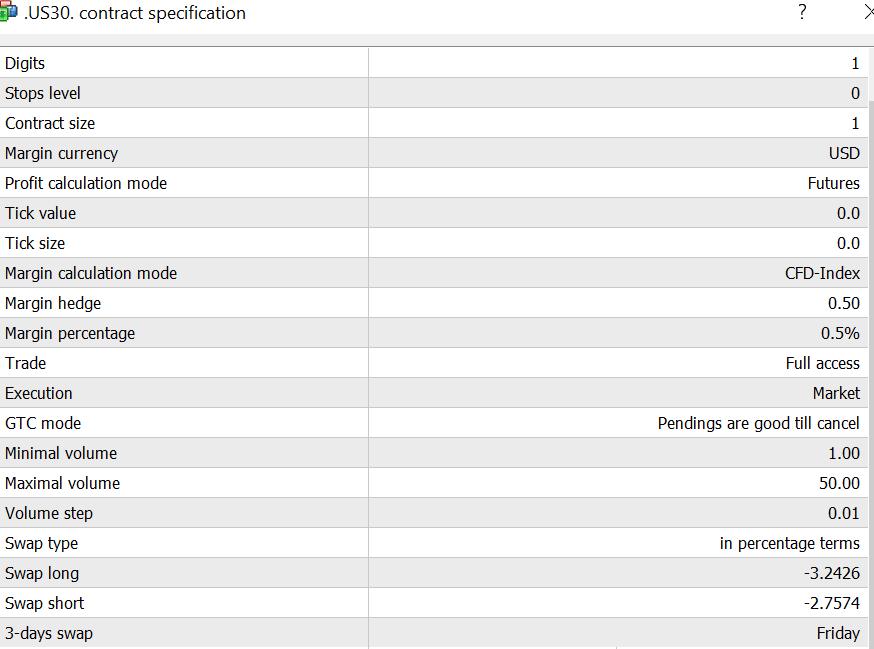
Task: Select the Maximal volume 50.00 value
Action: click(x=839, y=483)
